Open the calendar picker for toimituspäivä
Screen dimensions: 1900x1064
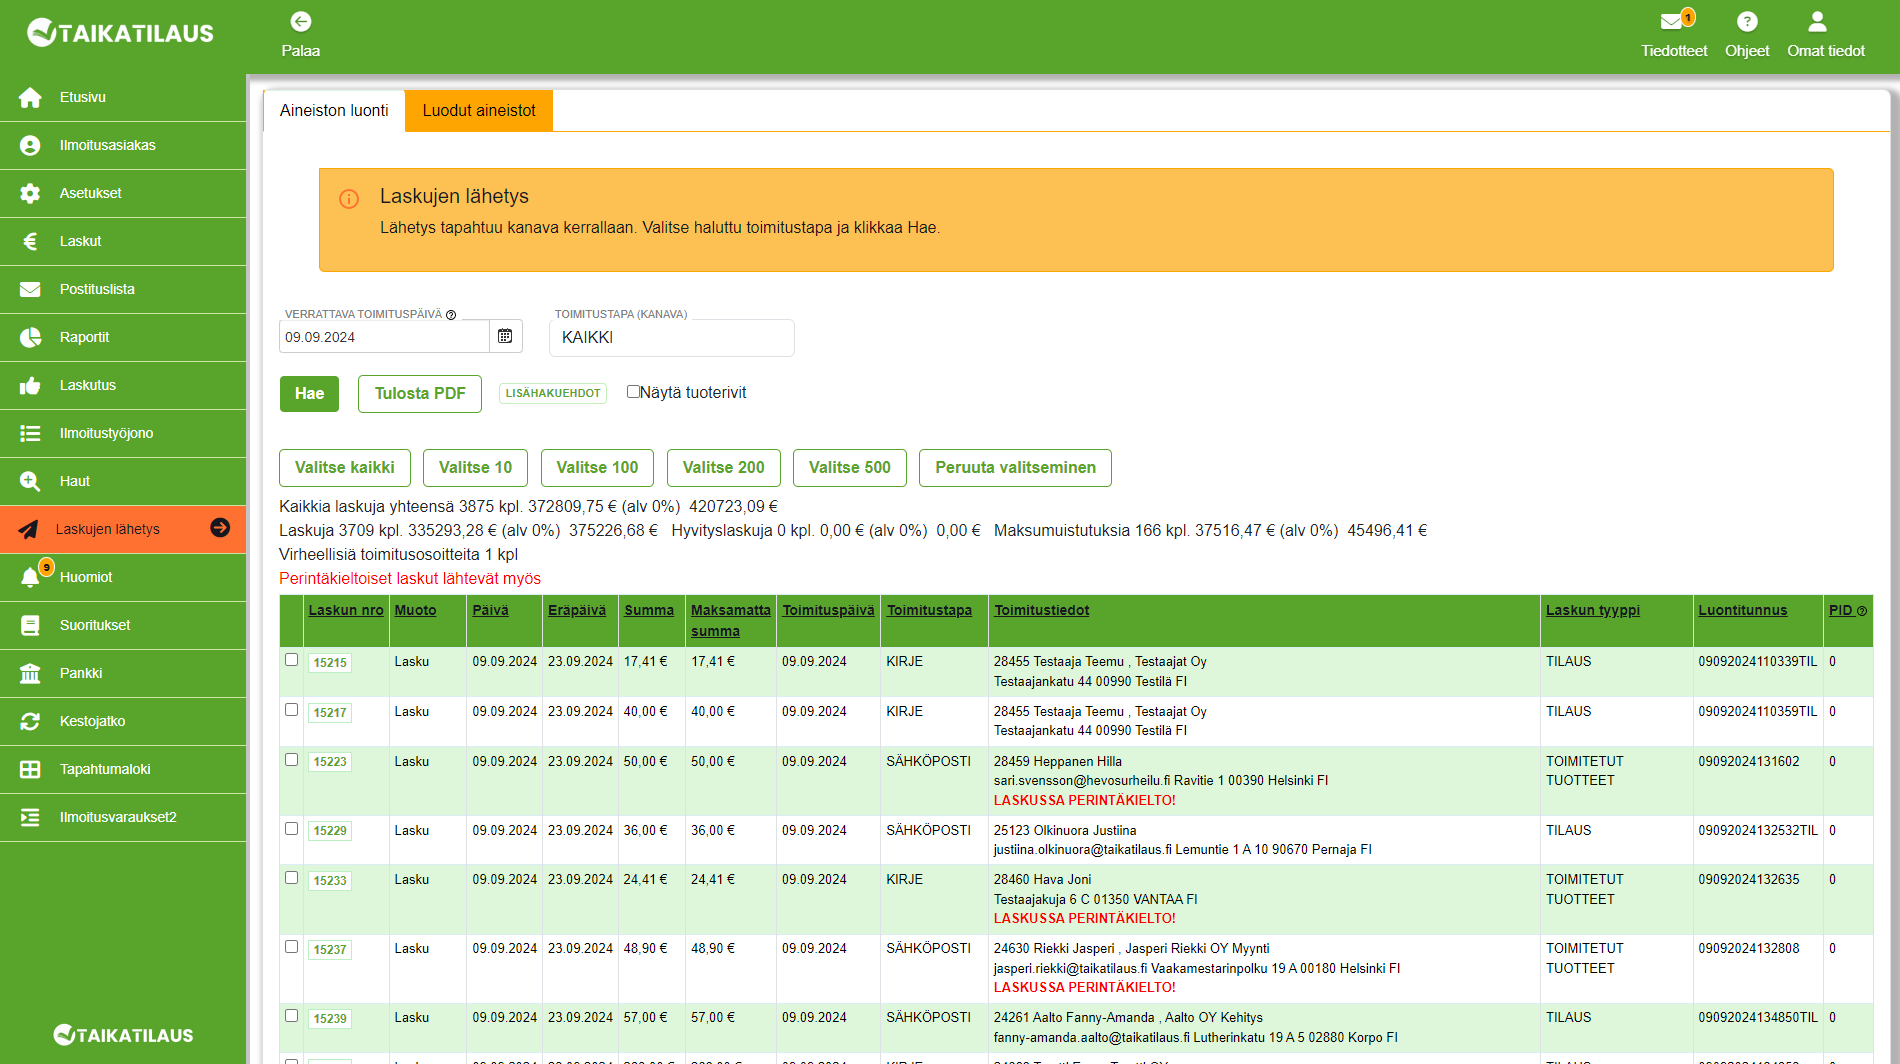505,336
